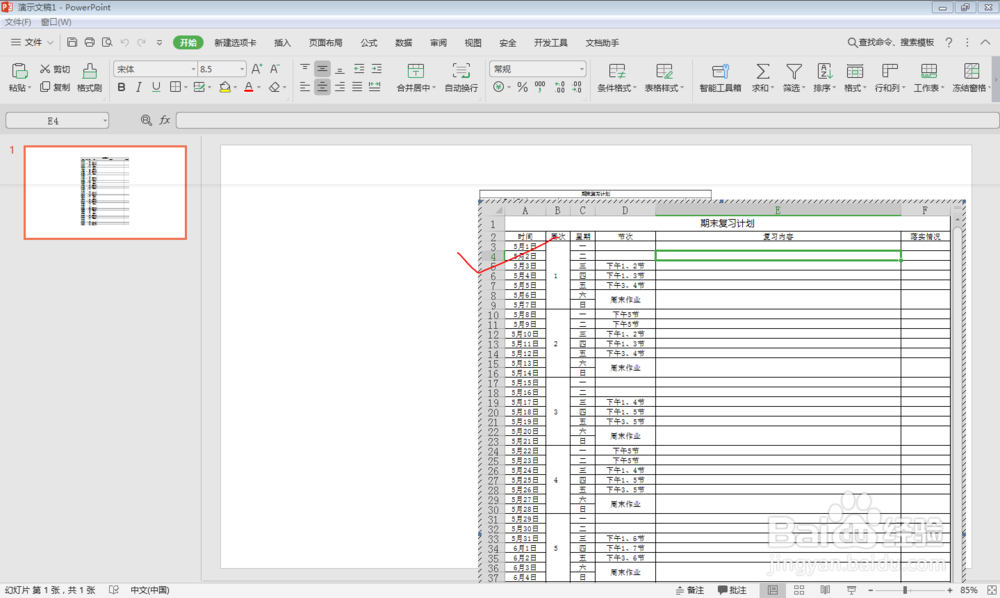Screen dimensions: 1000x598
Task: Click the eraser clear-format icon
Action: (274, 87)
